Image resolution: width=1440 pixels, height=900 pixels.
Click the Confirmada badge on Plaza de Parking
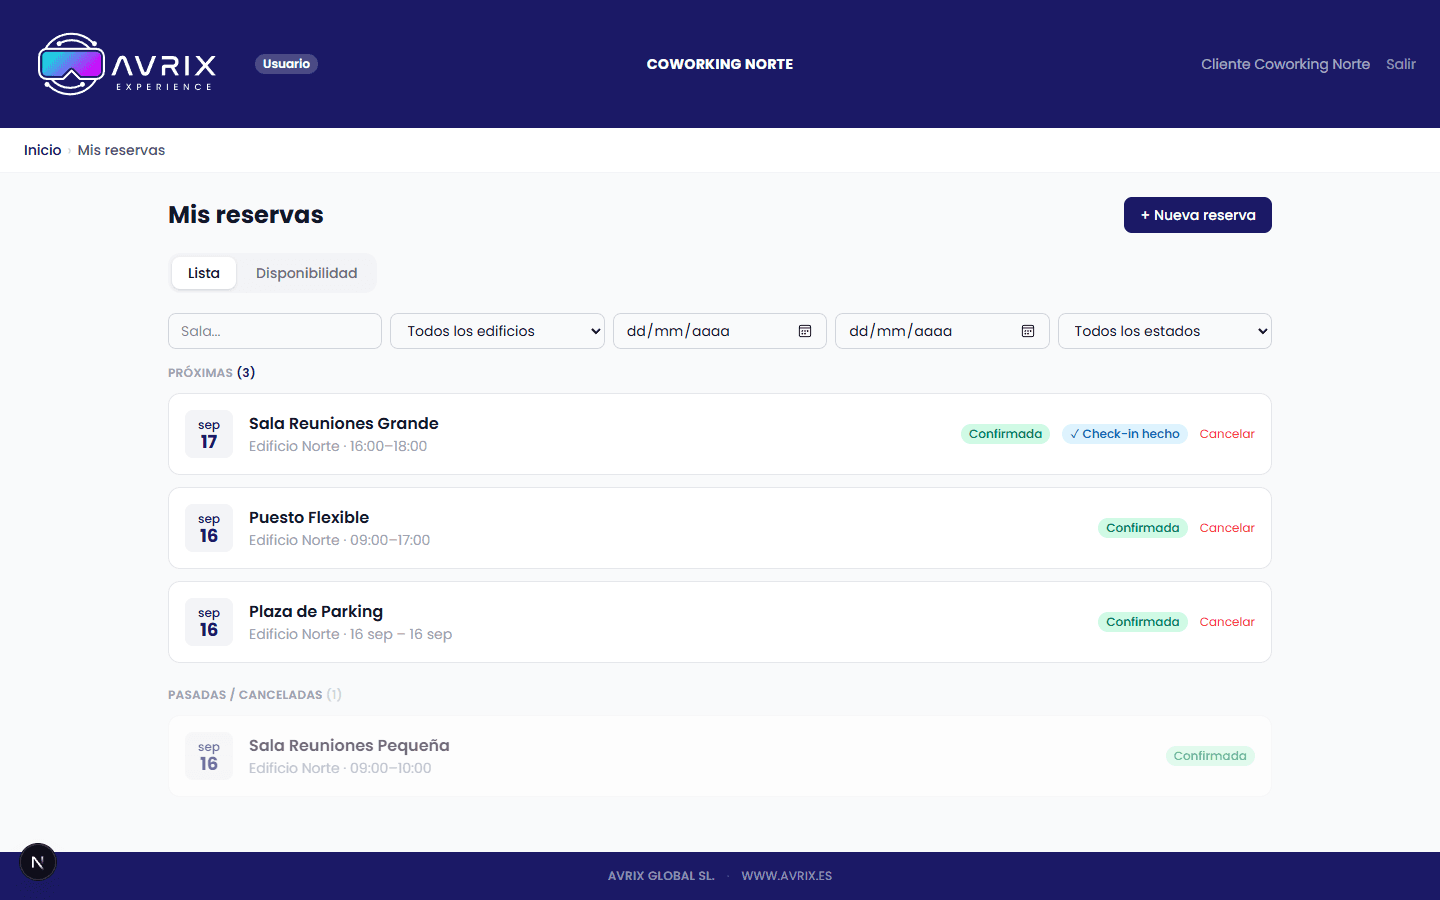(1143, 622)
